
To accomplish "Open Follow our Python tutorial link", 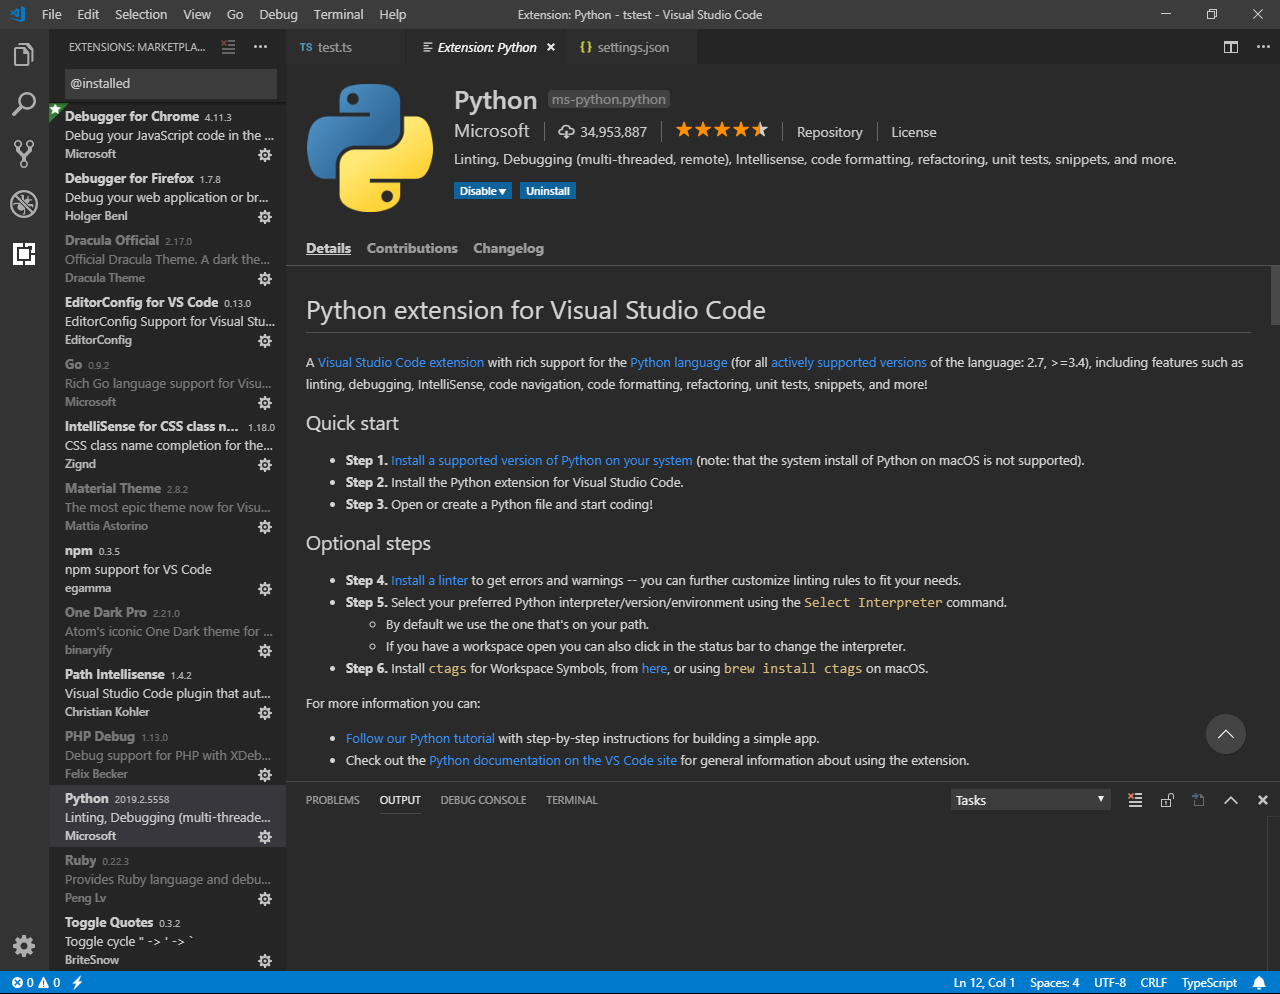I will 420,738.
